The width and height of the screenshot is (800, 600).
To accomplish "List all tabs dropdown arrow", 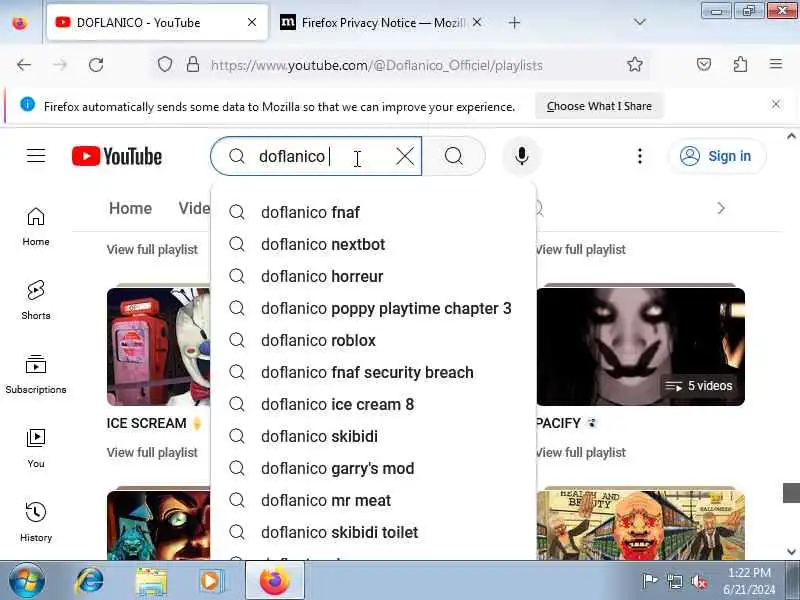I will click(639, 22).
